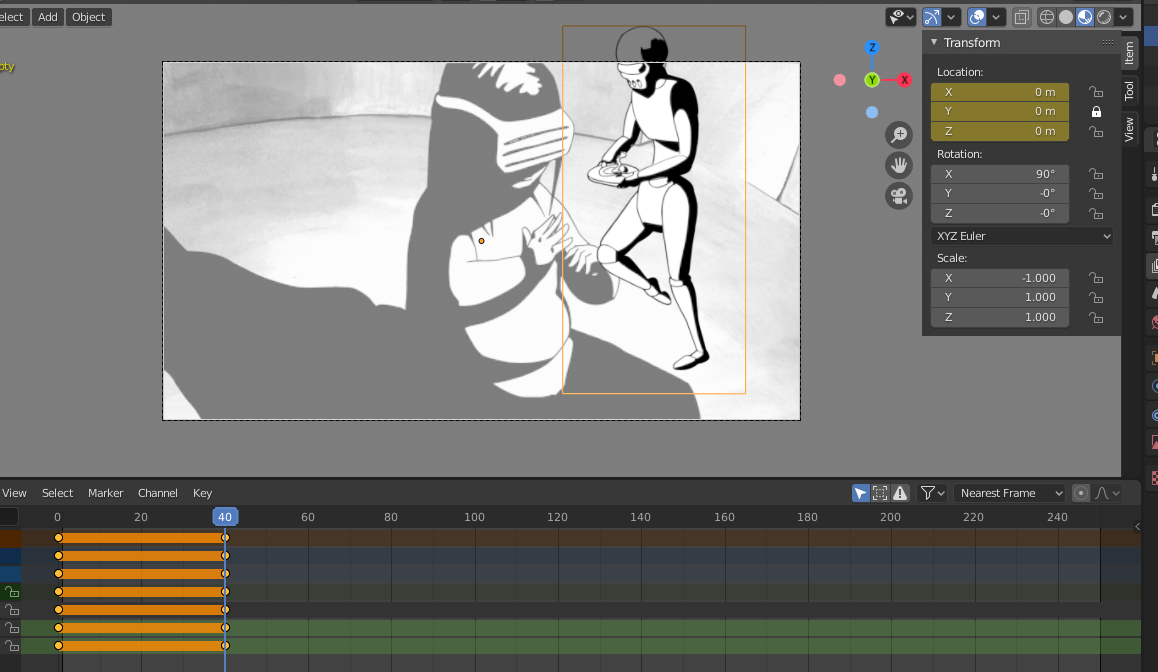Image resolution: width=1158 pixels, height=672 pixels.
Task: Click the current frame 40 playhead marker
Action: (x=225, y=517)
